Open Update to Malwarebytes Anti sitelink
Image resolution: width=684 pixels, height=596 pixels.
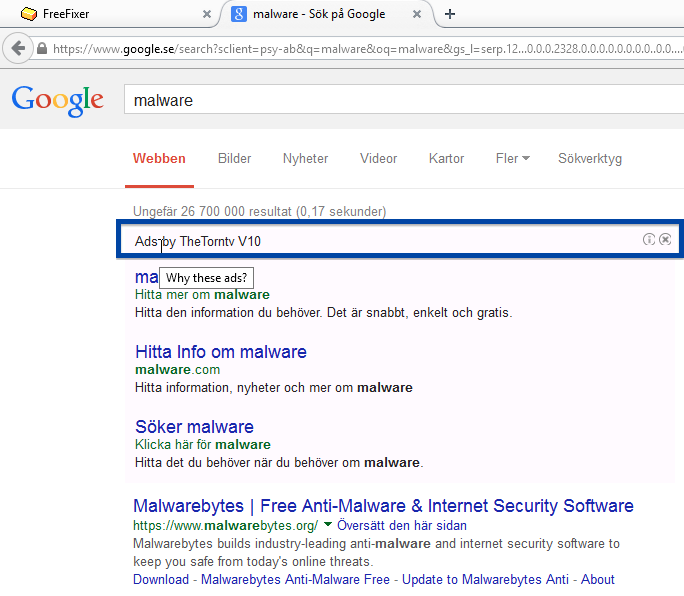pos(485,579)
